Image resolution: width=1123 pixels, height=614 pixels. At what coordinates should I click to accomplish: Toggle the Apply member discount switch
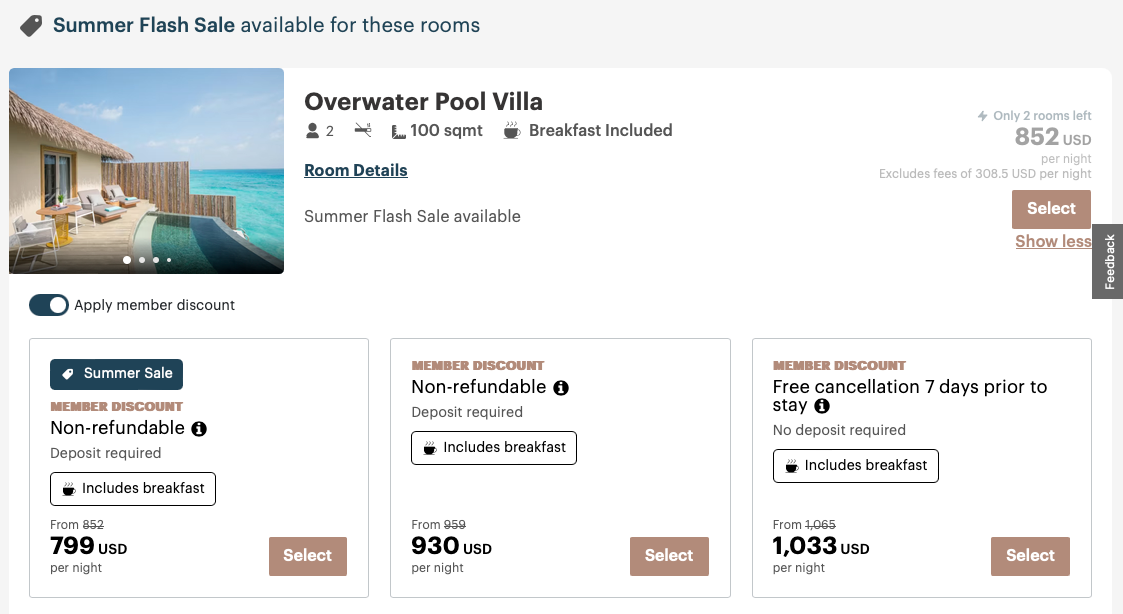click(48, 305)
